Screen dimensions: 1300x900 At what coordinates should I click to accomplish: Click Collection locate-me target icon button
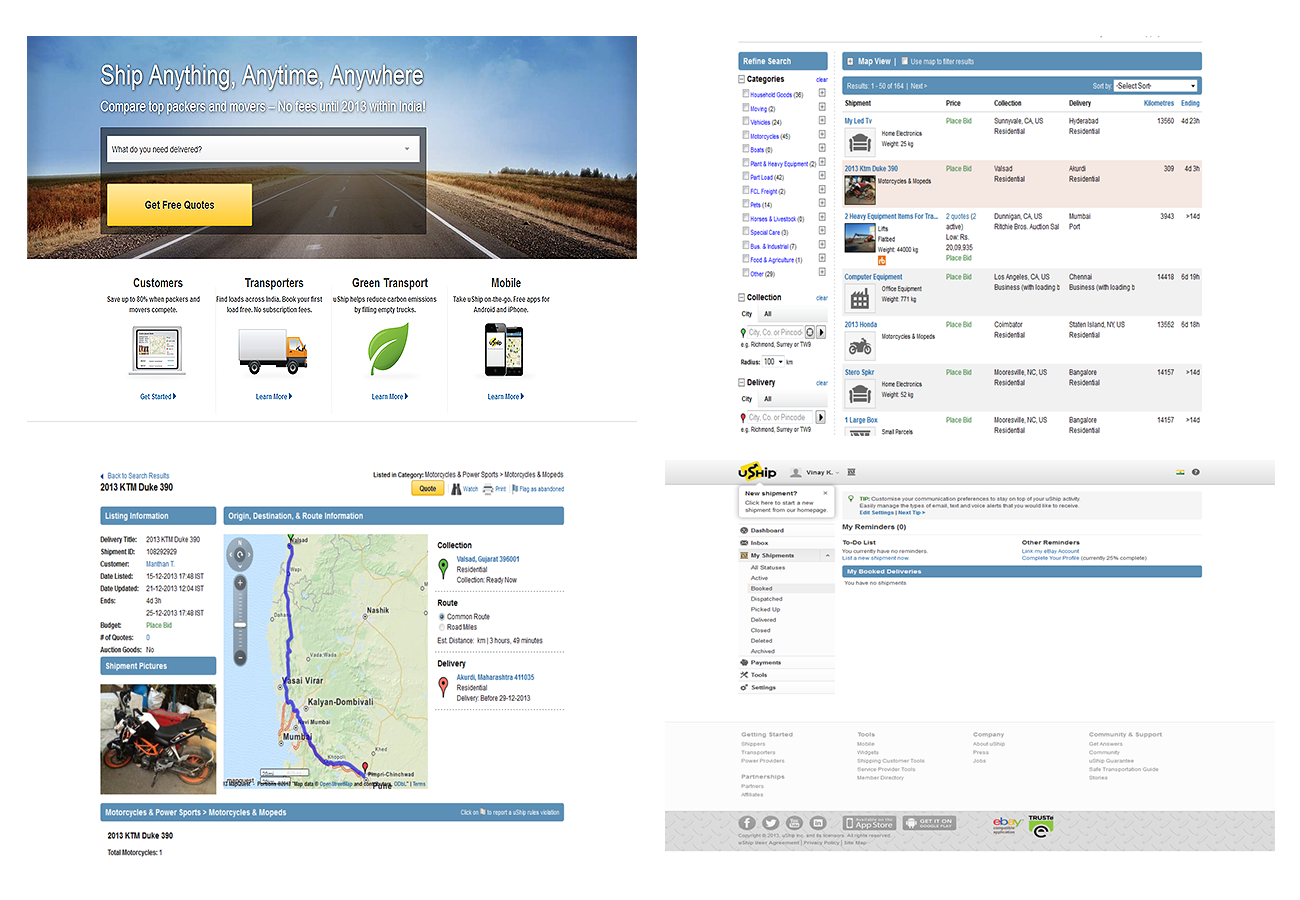point(809,332)
